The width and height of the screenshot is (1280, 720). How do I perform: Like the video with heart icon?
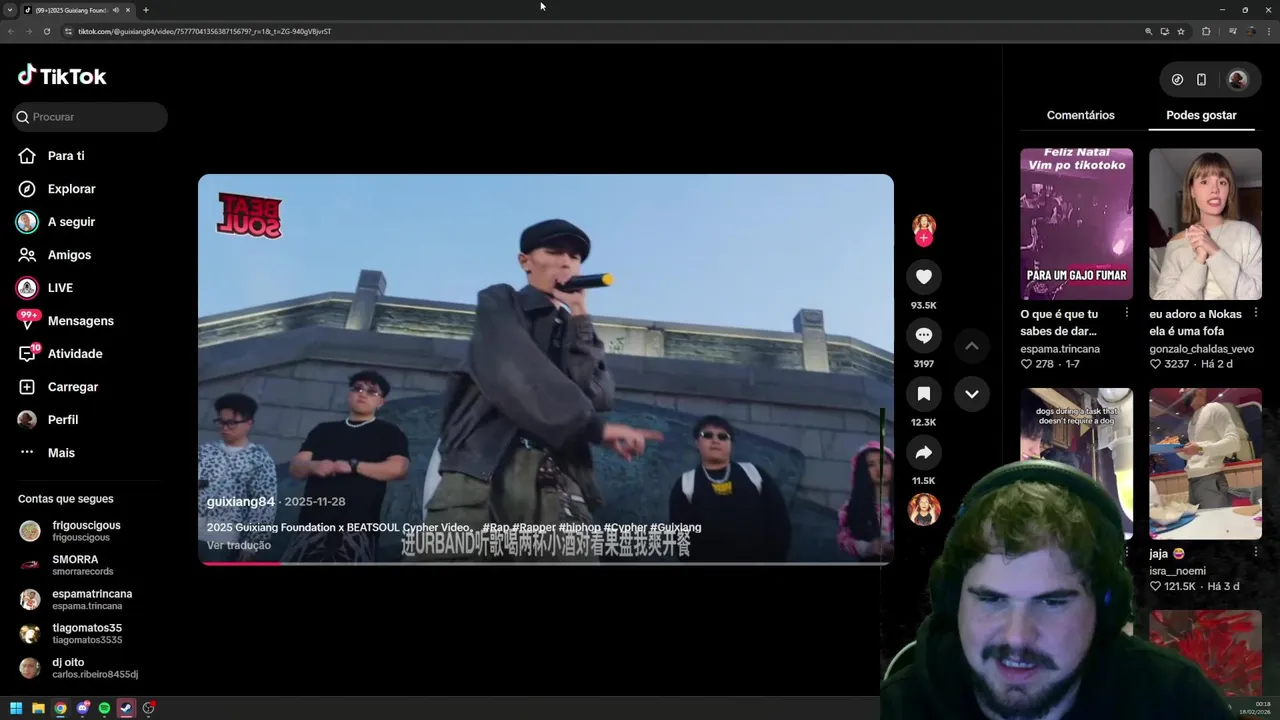923,277
